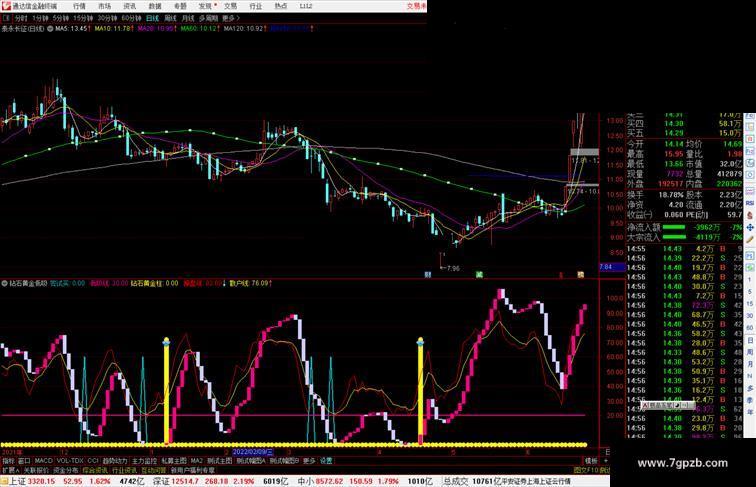Open the 市场 menu
The width and height of the screenshot is (756, 487).
coord(104,6)
